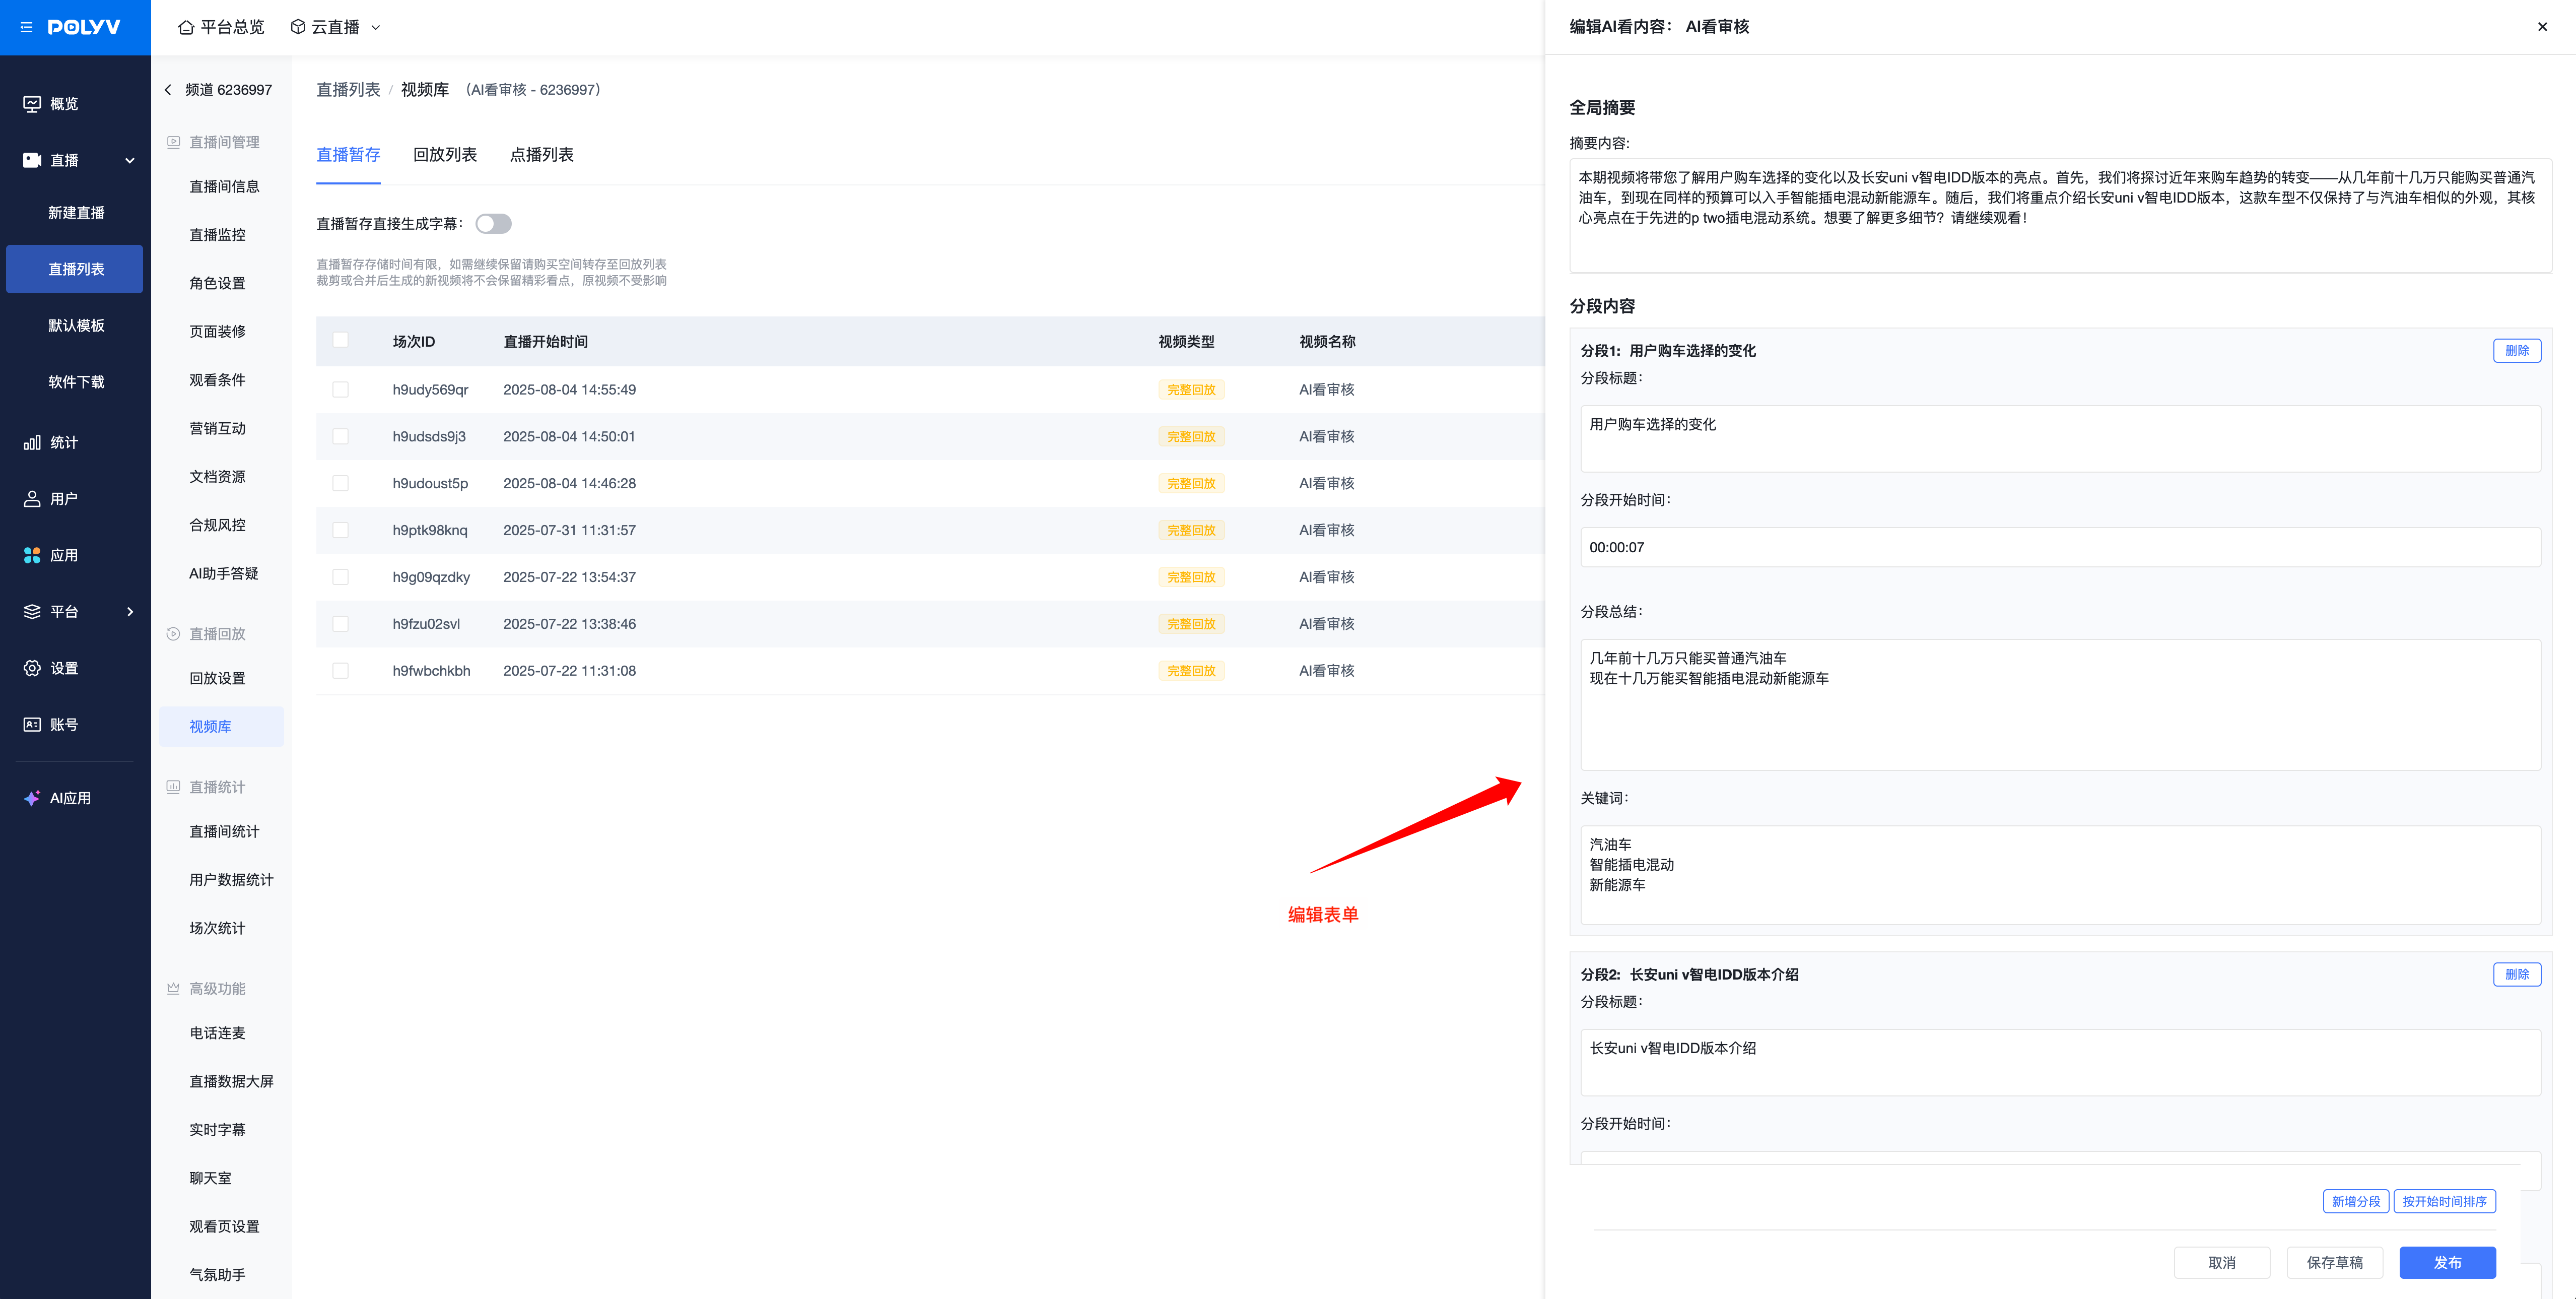The width and height of the screenshot is (2576, 1299).
Task: Click the 摘要内容 text area
Action: point(2060,215)
